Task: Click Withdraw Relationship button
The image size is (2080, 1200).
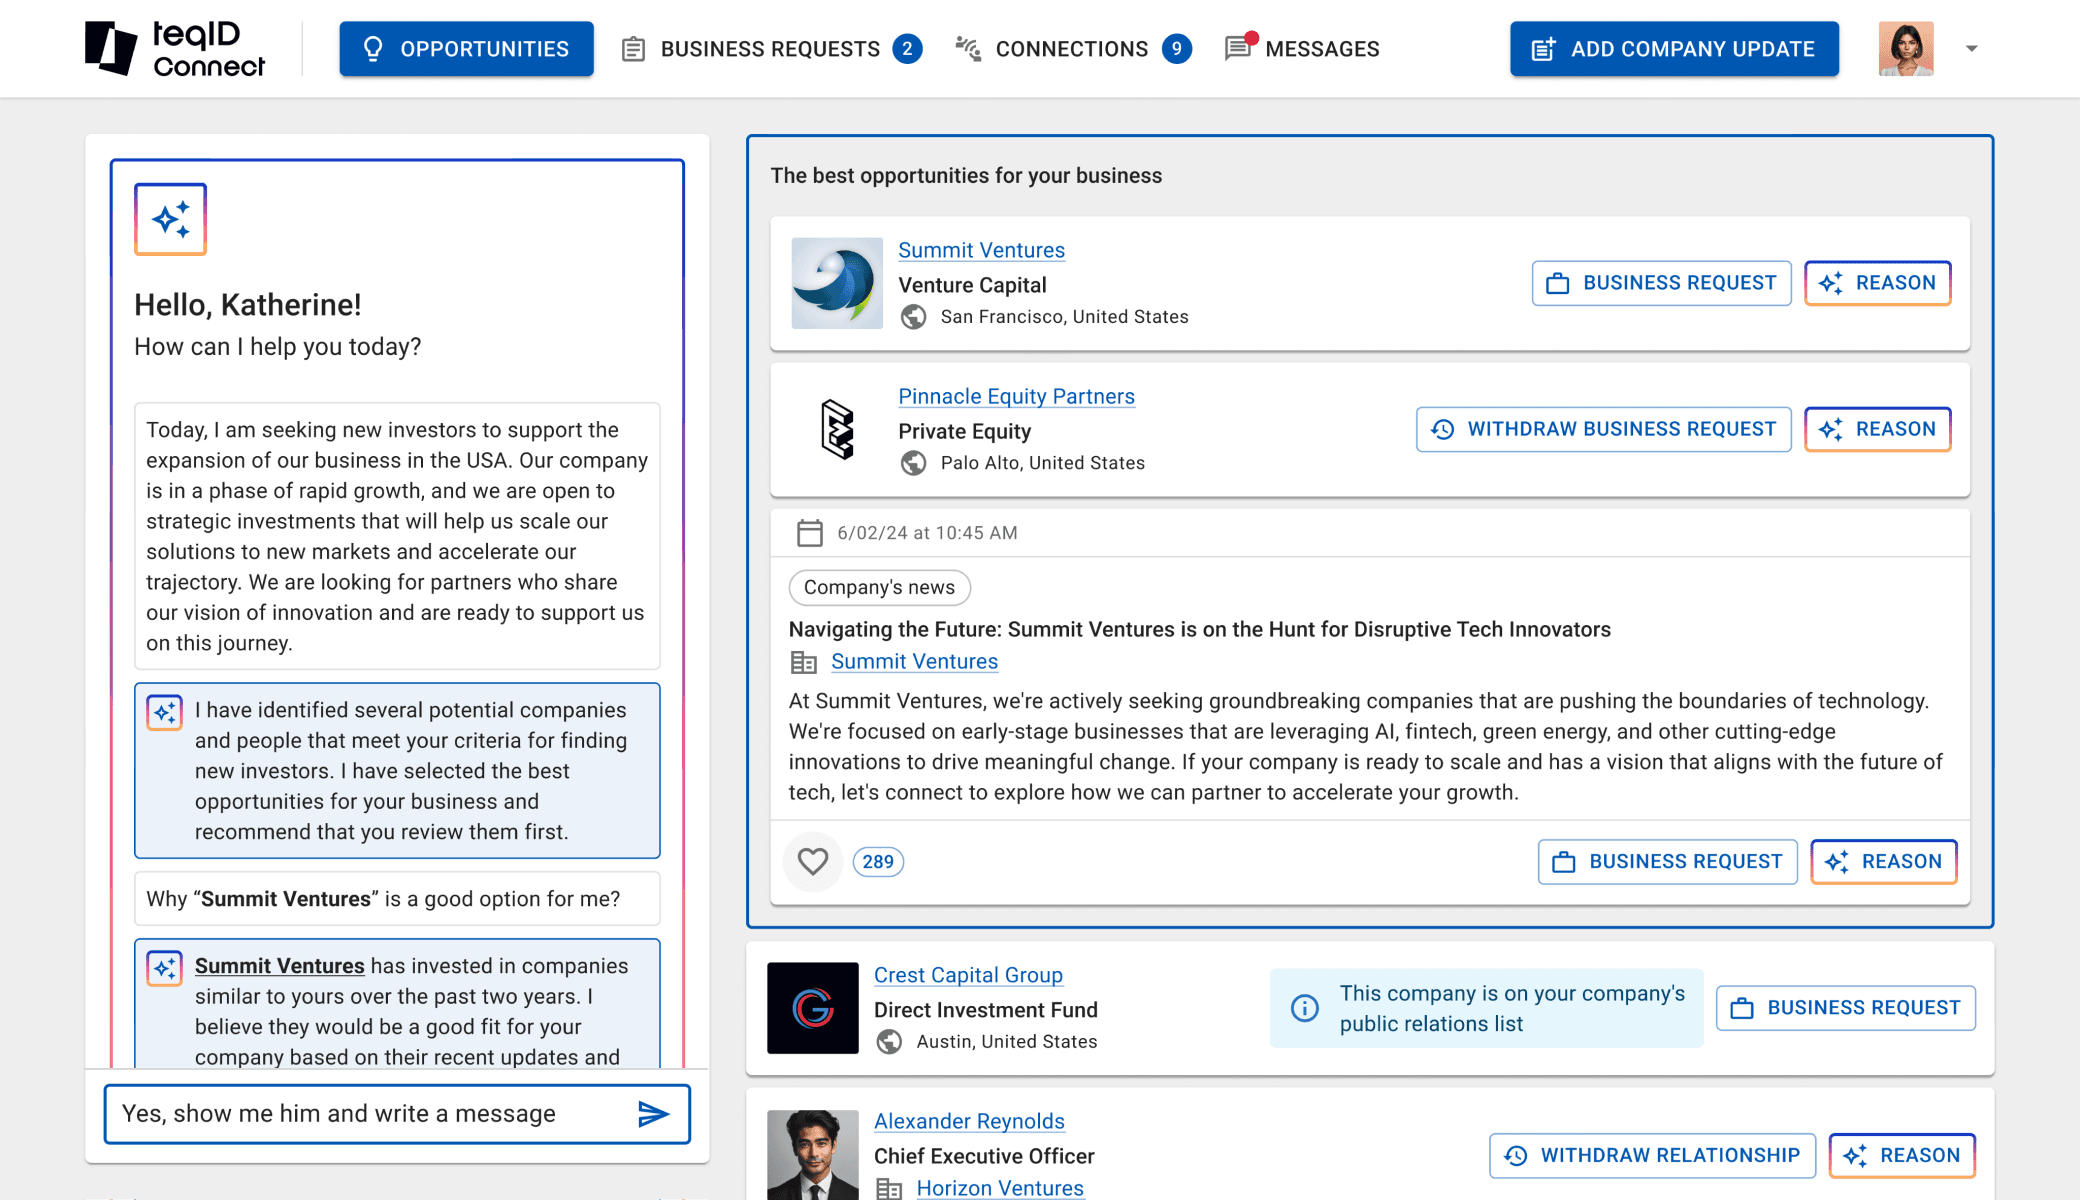Action: (1652, 1156)
